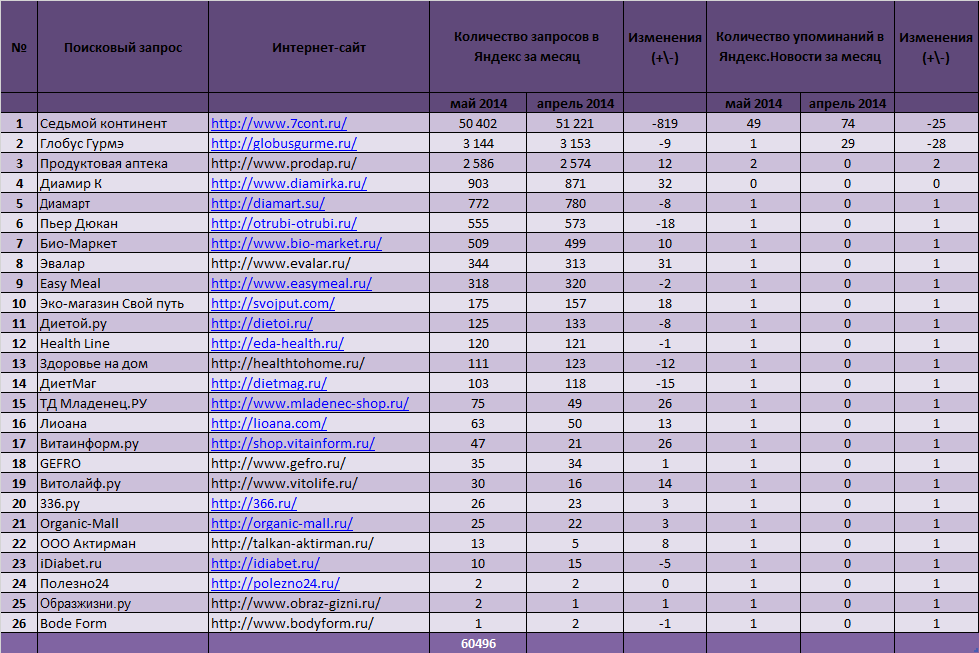This screenshot has height=653, width=979.
Task: Click the www.vitolife.ru address cell
Action: click(x=319, y=483)
